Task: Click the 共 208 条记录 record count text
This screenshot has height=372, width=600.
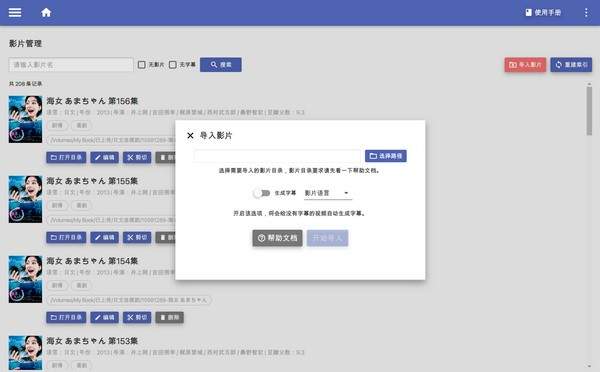Action: [26, 83]
